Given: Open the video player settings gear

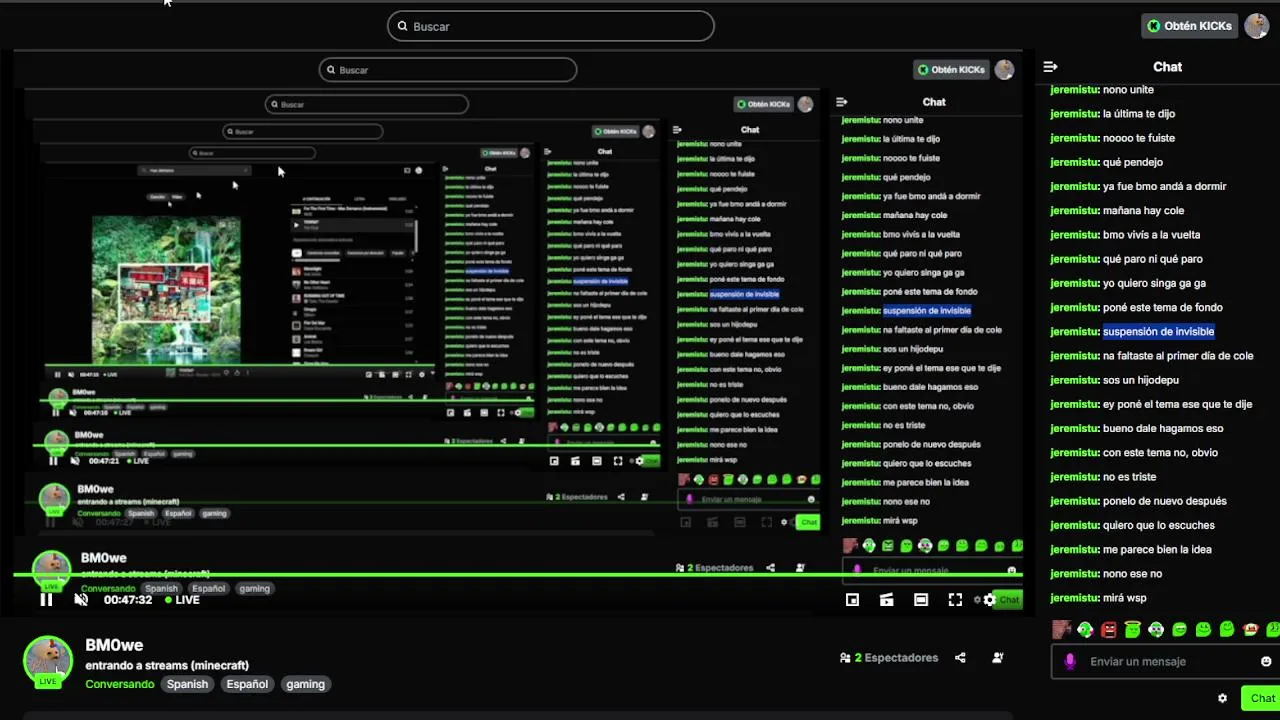Looking at the screenshot, I should [989, 600].
